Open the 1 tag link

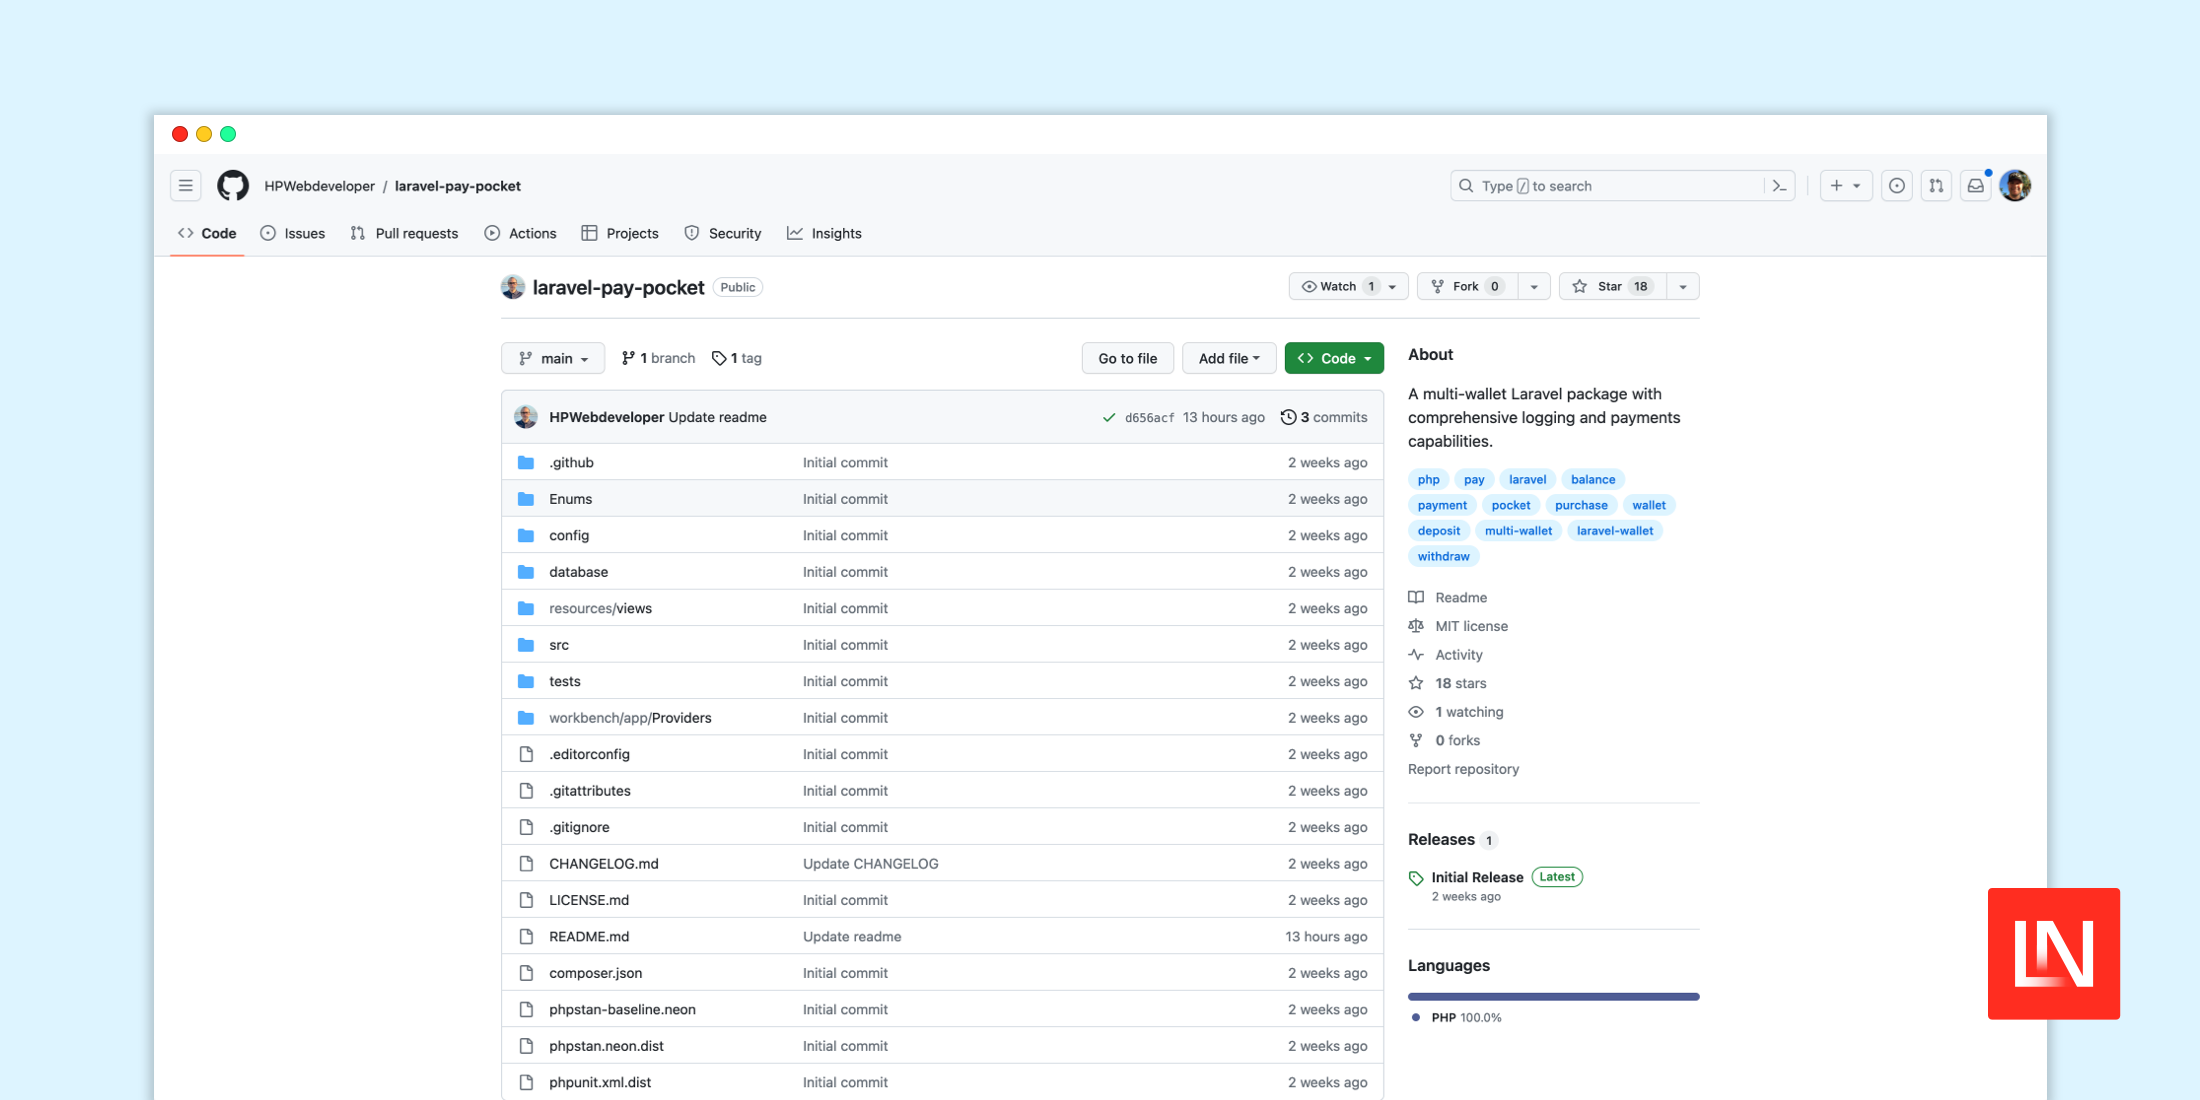(x=737, y=358)
